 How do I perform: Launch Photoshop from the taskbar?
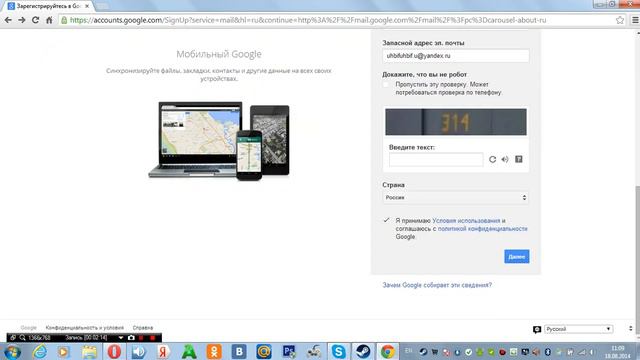click(x=289, y=351)
